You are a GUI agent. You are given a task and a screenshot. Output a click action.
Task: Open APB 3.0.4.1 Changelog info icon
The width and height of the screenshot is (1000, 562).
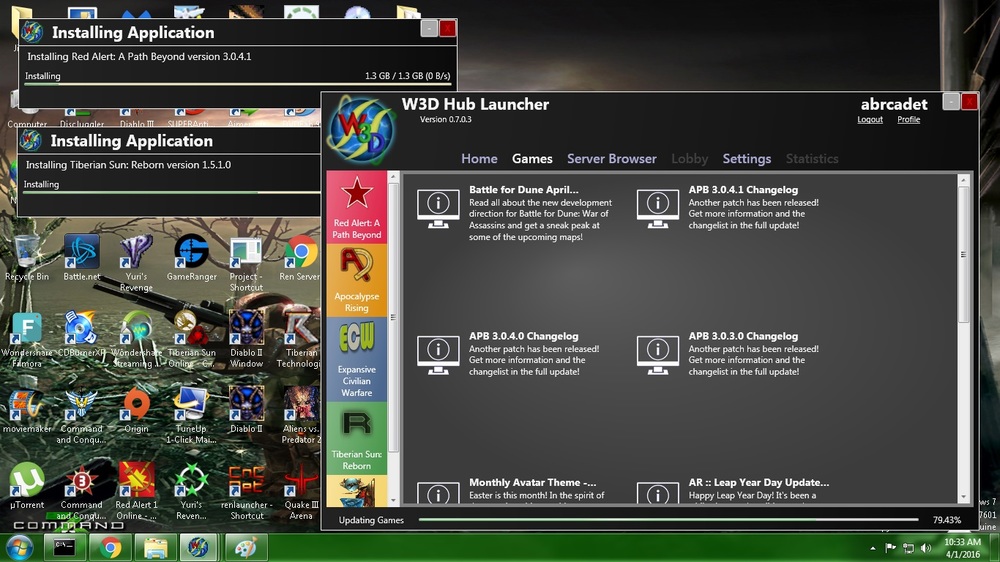[658, 209]
